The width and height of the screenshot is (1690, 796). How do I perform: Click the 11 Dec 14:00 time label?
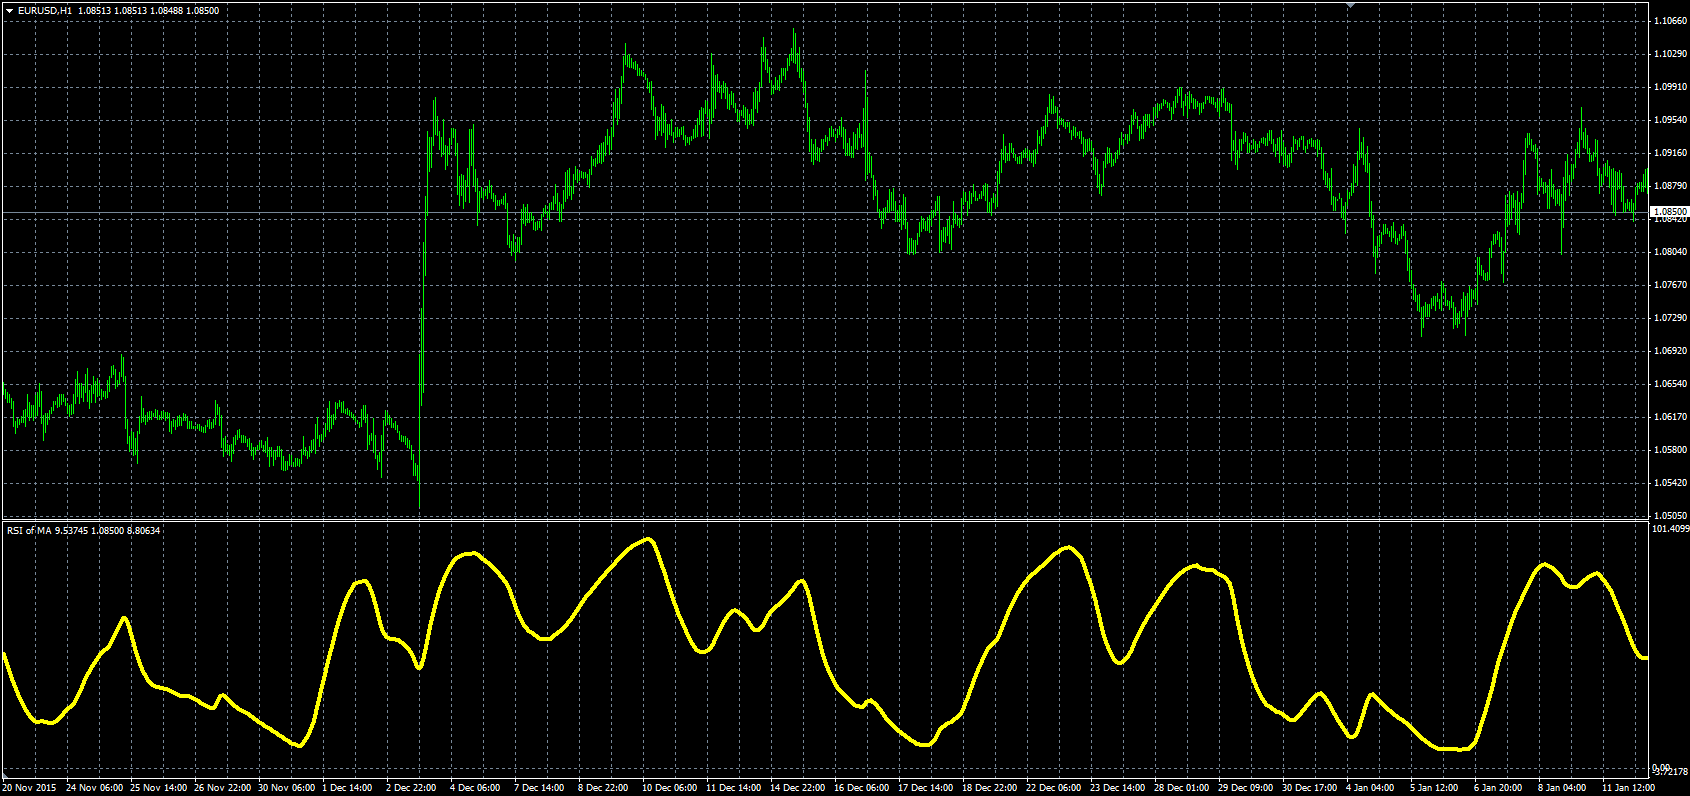pos(734,788)
